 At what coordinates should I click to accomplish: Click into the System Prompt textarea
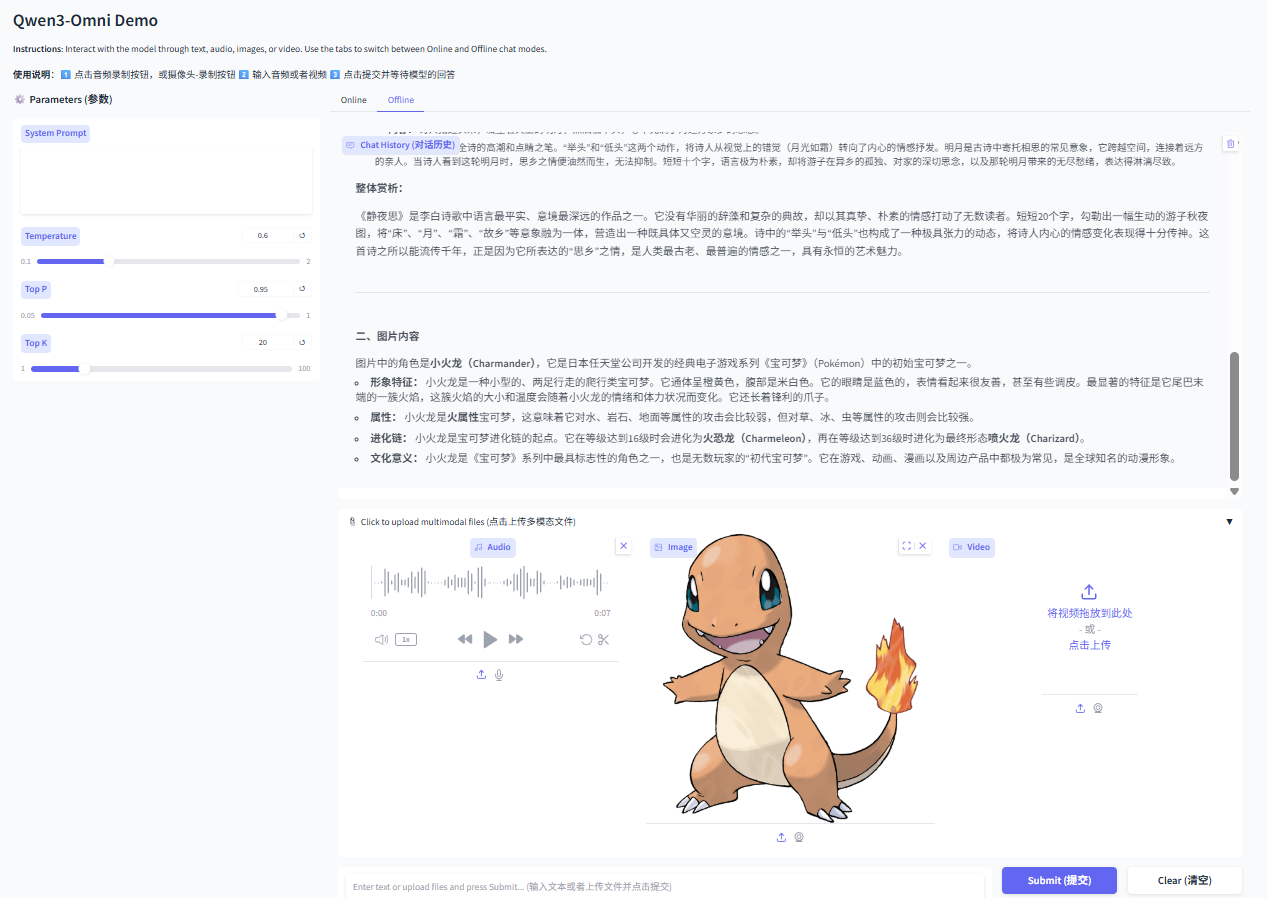(167, 180)
